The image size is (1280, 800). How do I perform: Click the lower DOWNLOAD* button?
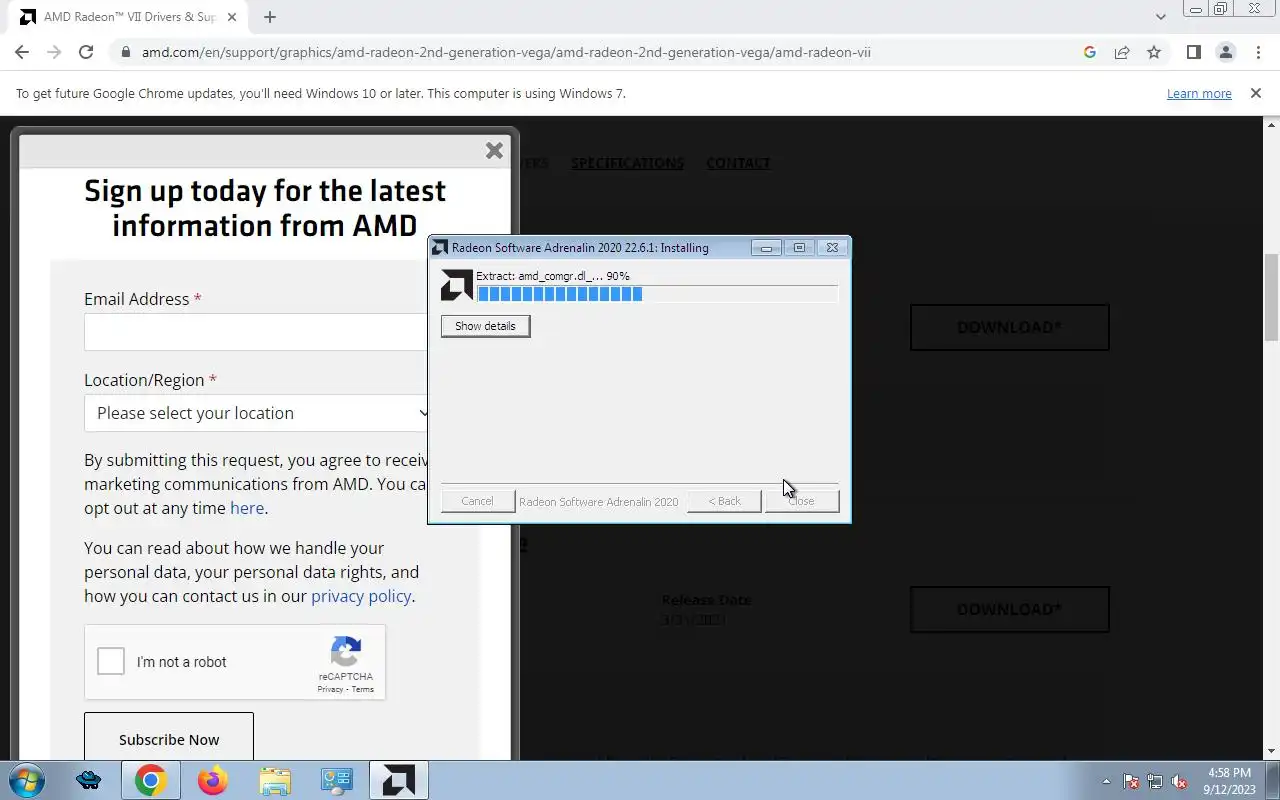1009,609
